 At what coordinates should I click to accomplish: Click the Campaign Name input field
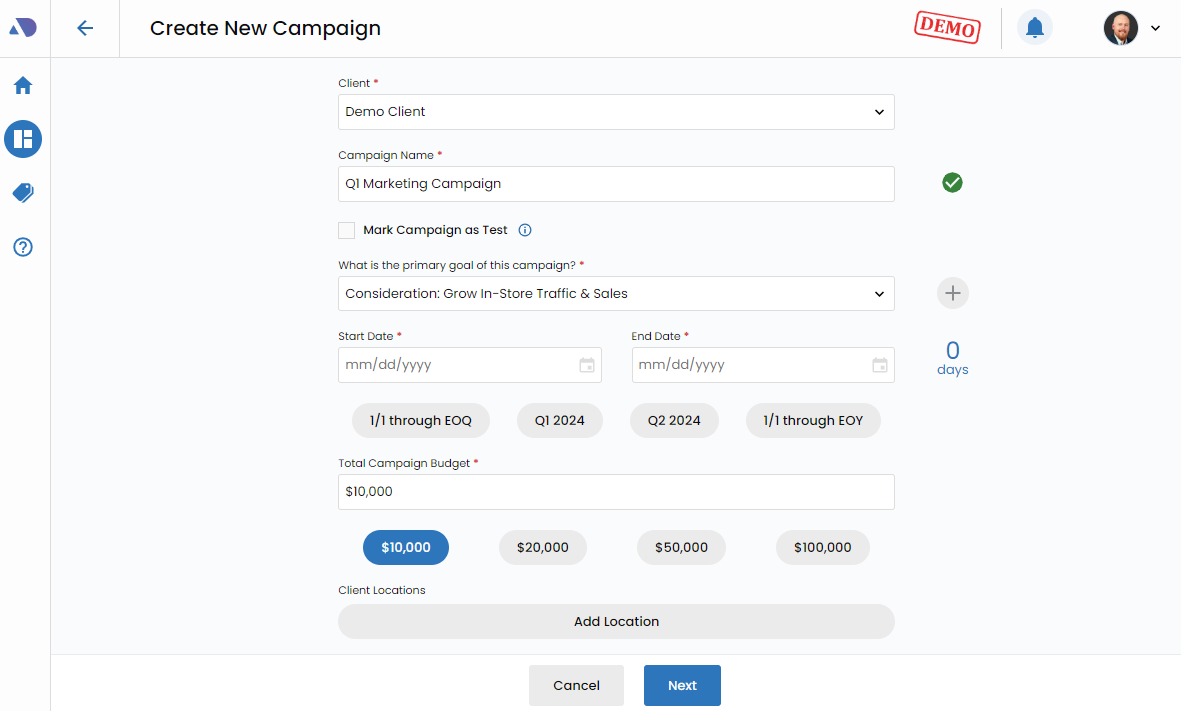(616, 184)
